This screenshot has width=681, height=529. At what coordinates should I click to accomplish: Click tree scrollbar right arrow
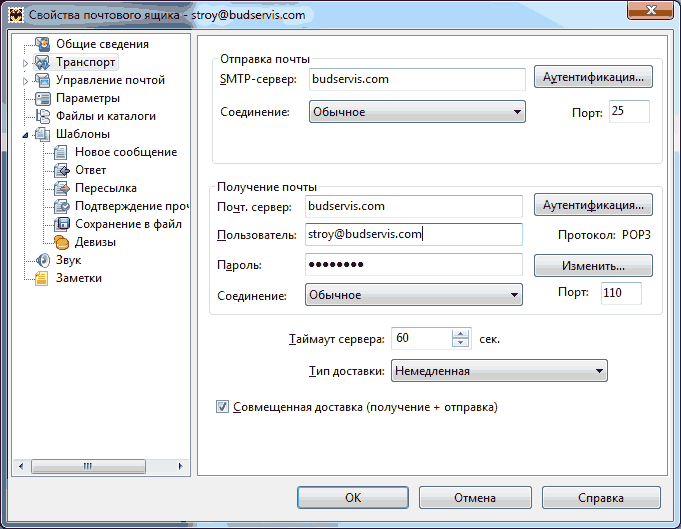pyautogui.click(x=181, y=466)
